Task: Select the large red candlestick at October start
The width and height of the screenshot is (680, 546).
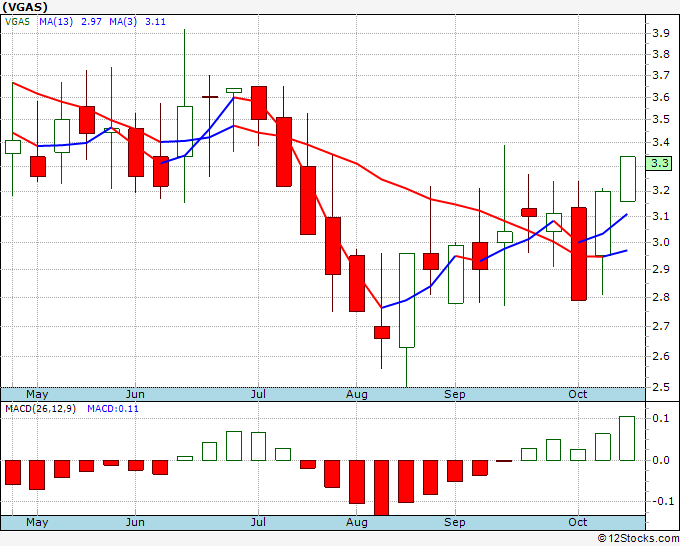Action: point(579,254)
